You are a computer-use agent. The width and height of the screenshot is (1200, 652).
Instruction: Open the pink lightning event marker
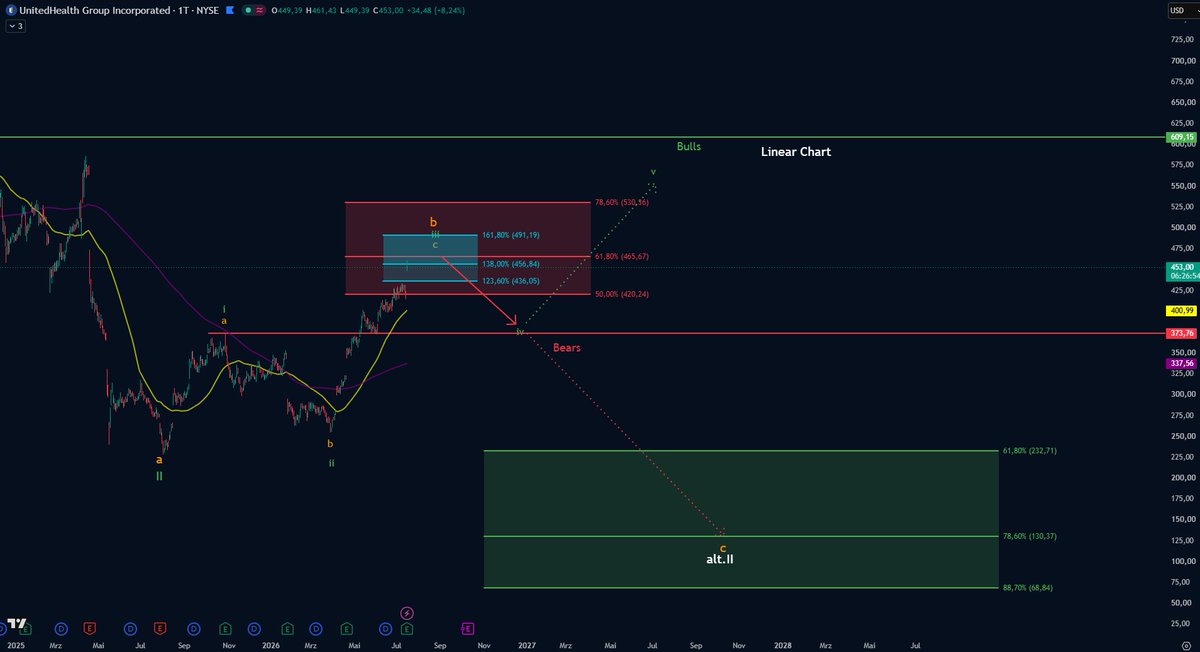tap(407, 613)
